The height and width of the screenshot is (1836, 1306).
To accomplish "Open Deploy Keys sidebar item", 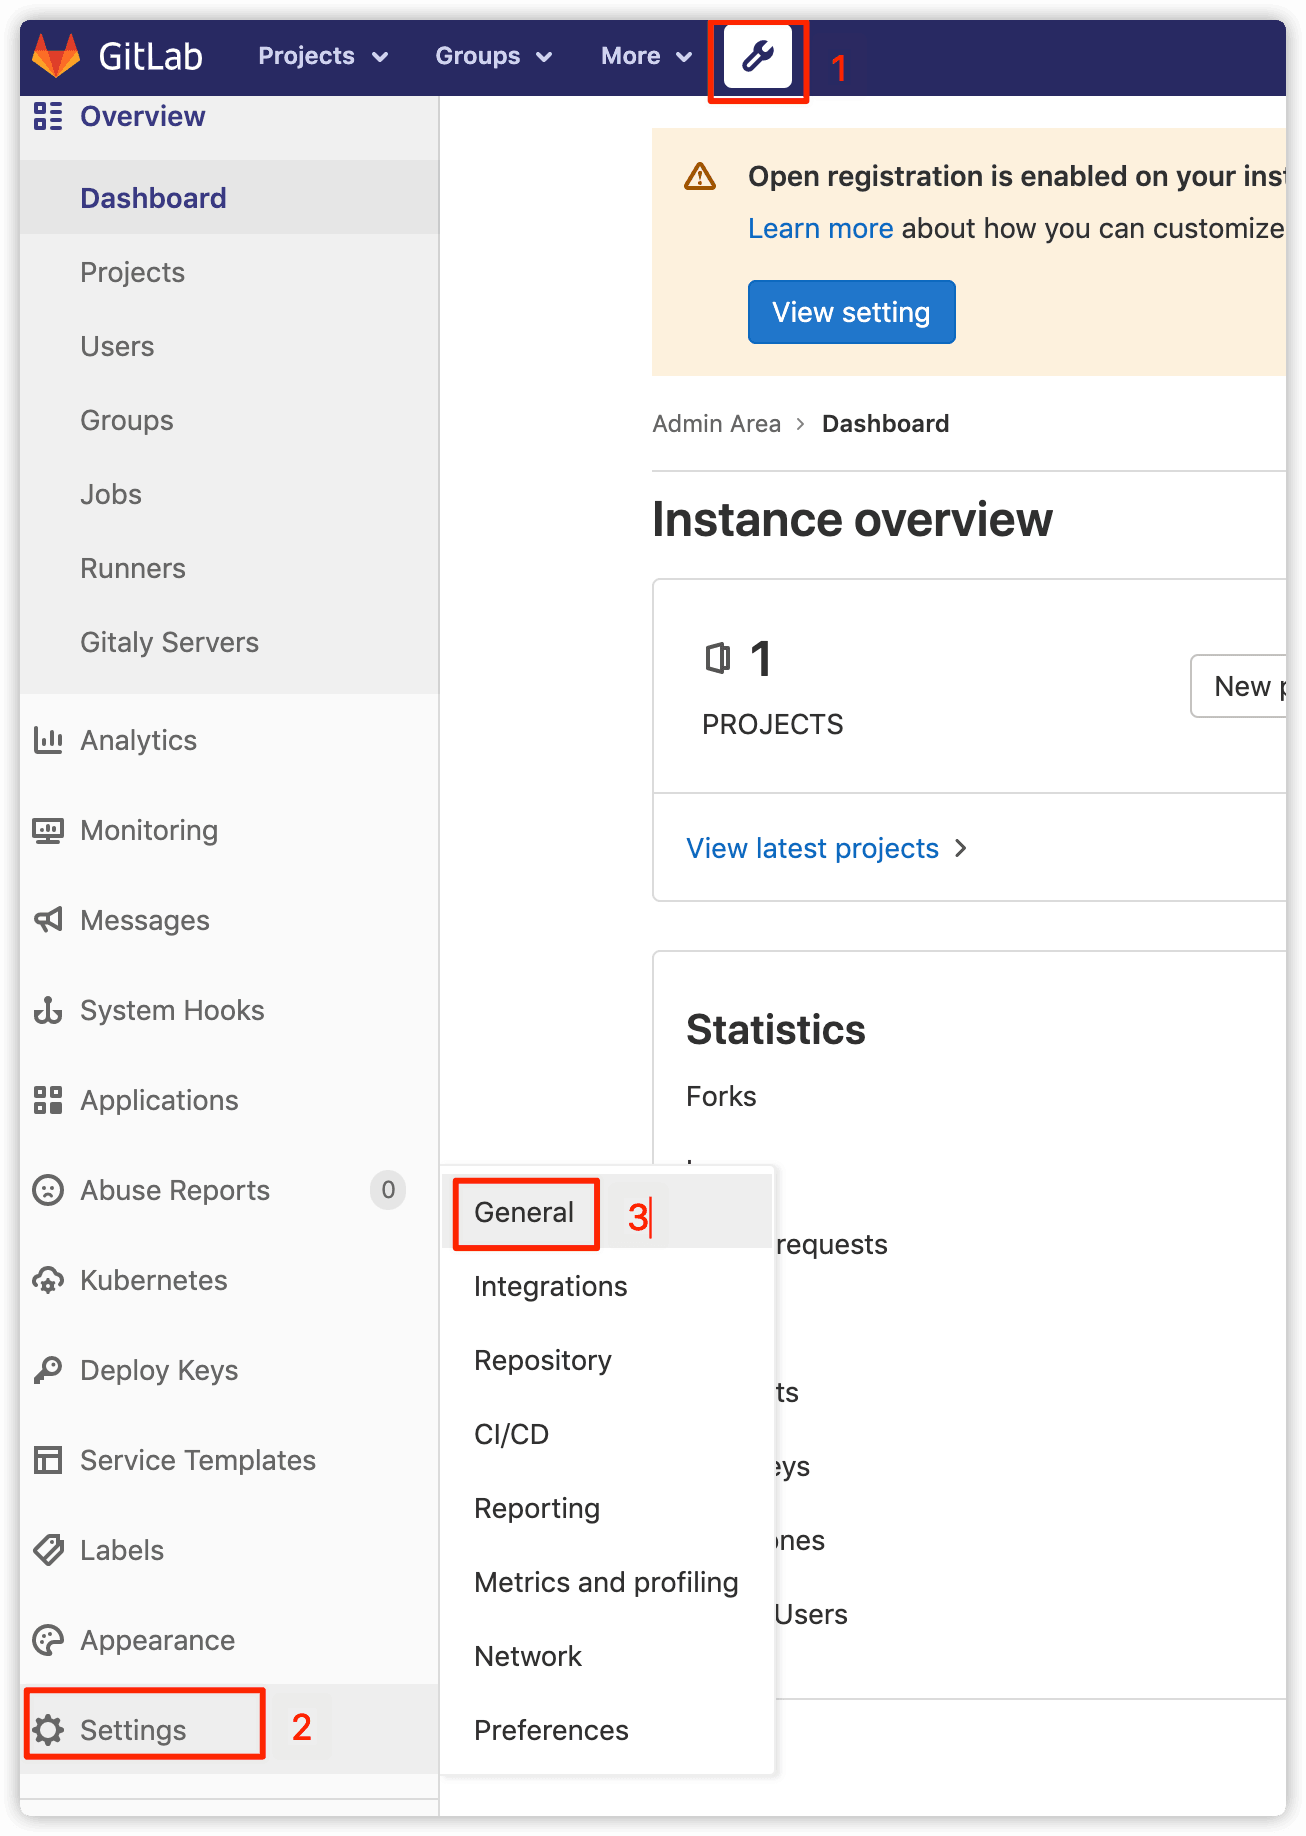I will [229, 1370].
